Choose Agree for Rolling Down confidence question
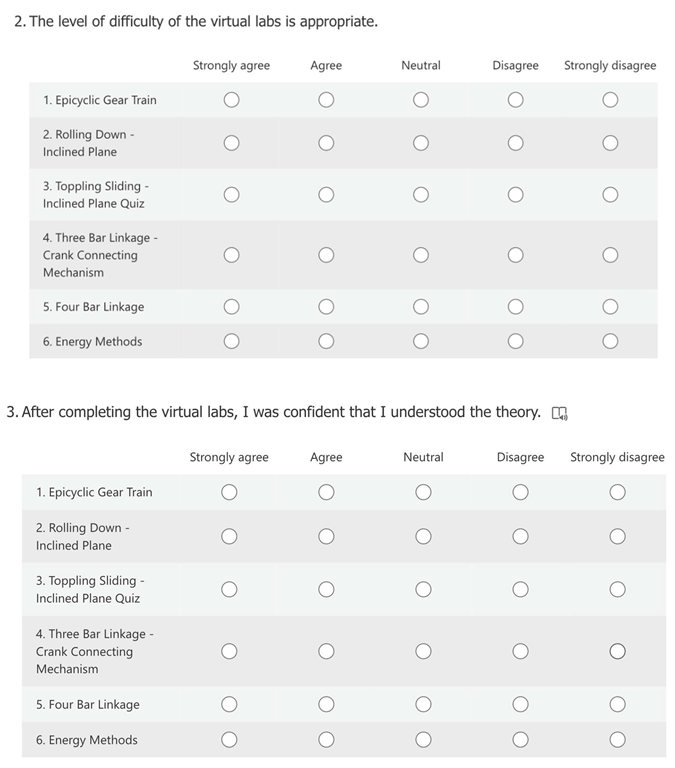Image resolution: width=675 pixels, height=768 pixels. [326, 537]
